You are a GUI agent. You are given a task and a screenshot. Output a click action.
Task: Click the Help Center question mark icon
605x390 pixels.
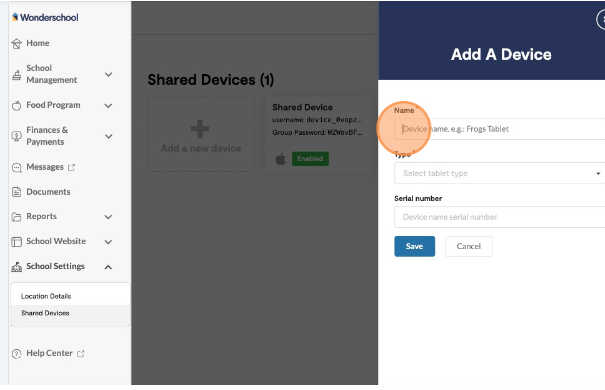tap(16, 354)
